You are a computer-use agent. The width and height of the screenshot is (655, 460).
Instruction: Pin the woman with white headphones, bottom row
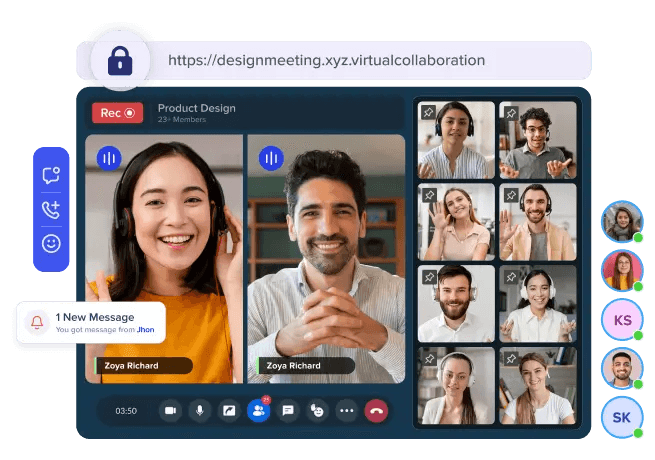(428, 358)
